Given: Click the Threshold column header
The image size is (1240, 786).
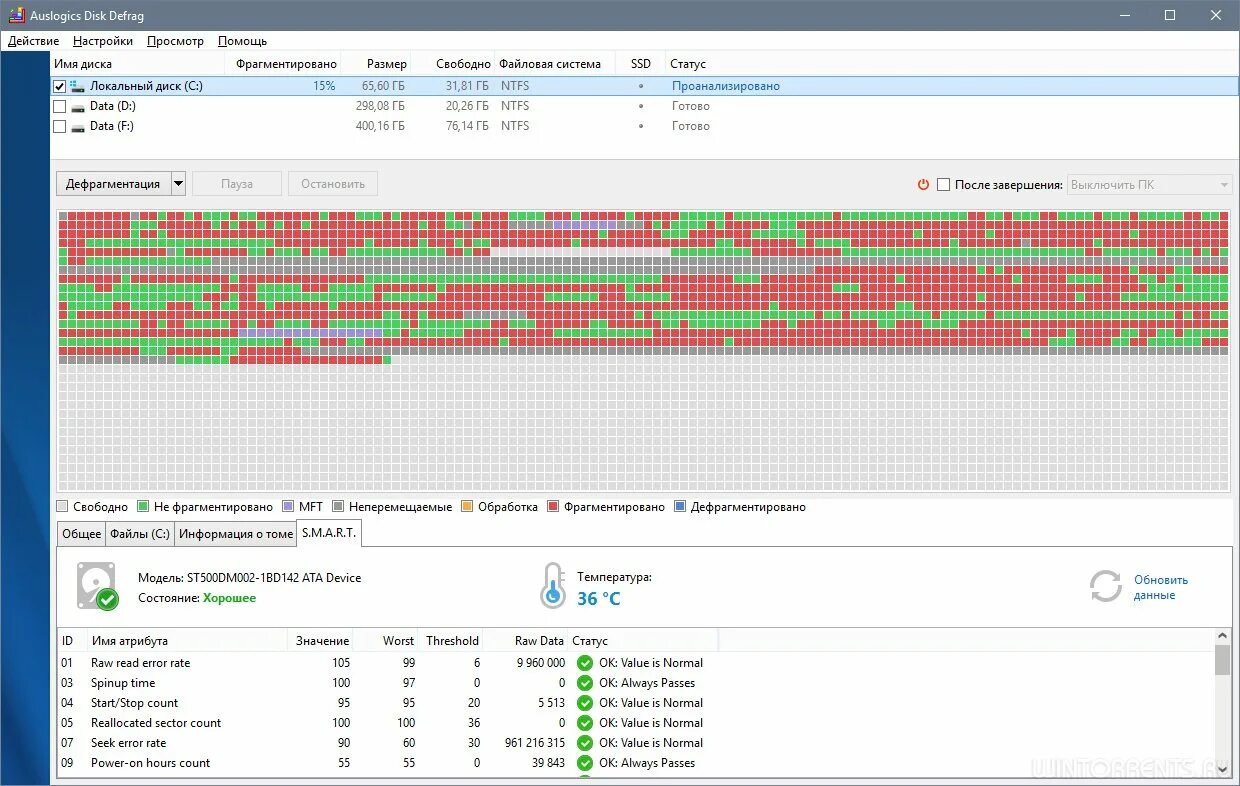Looking at the screenshot, I should click(x=451, y=641).
